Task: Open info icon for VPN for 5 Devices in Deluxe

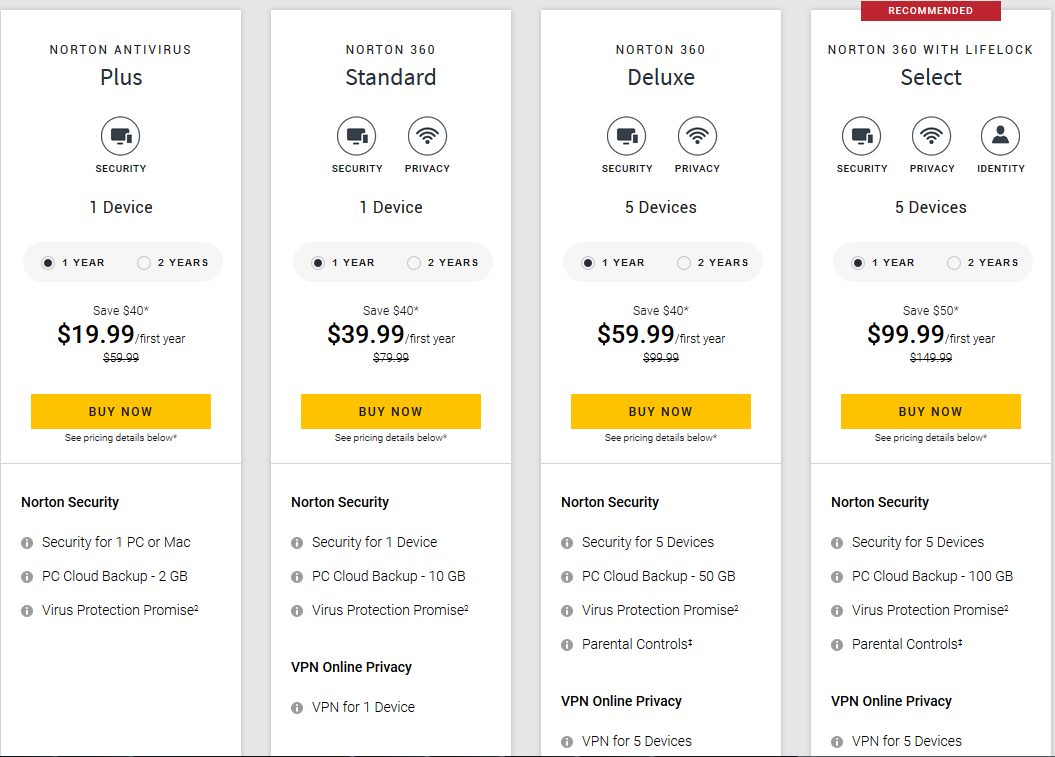Action: pos(567,742)
